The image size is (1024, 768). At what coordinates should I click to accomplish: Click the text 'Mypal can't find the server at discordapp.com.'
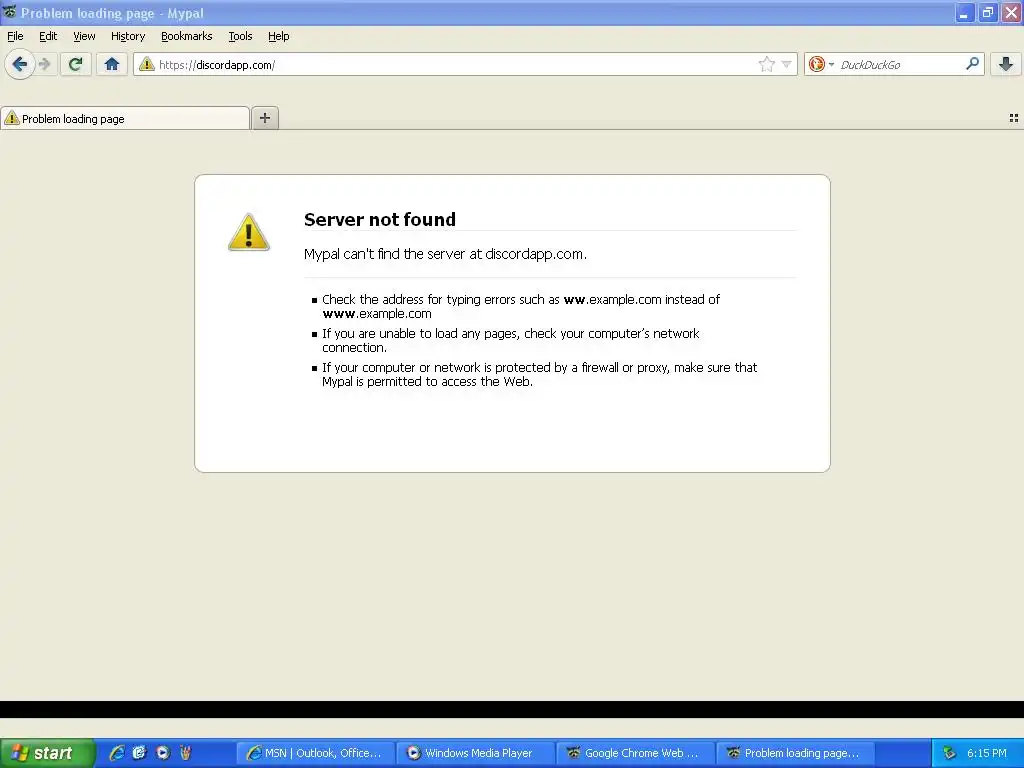(445, 254)
